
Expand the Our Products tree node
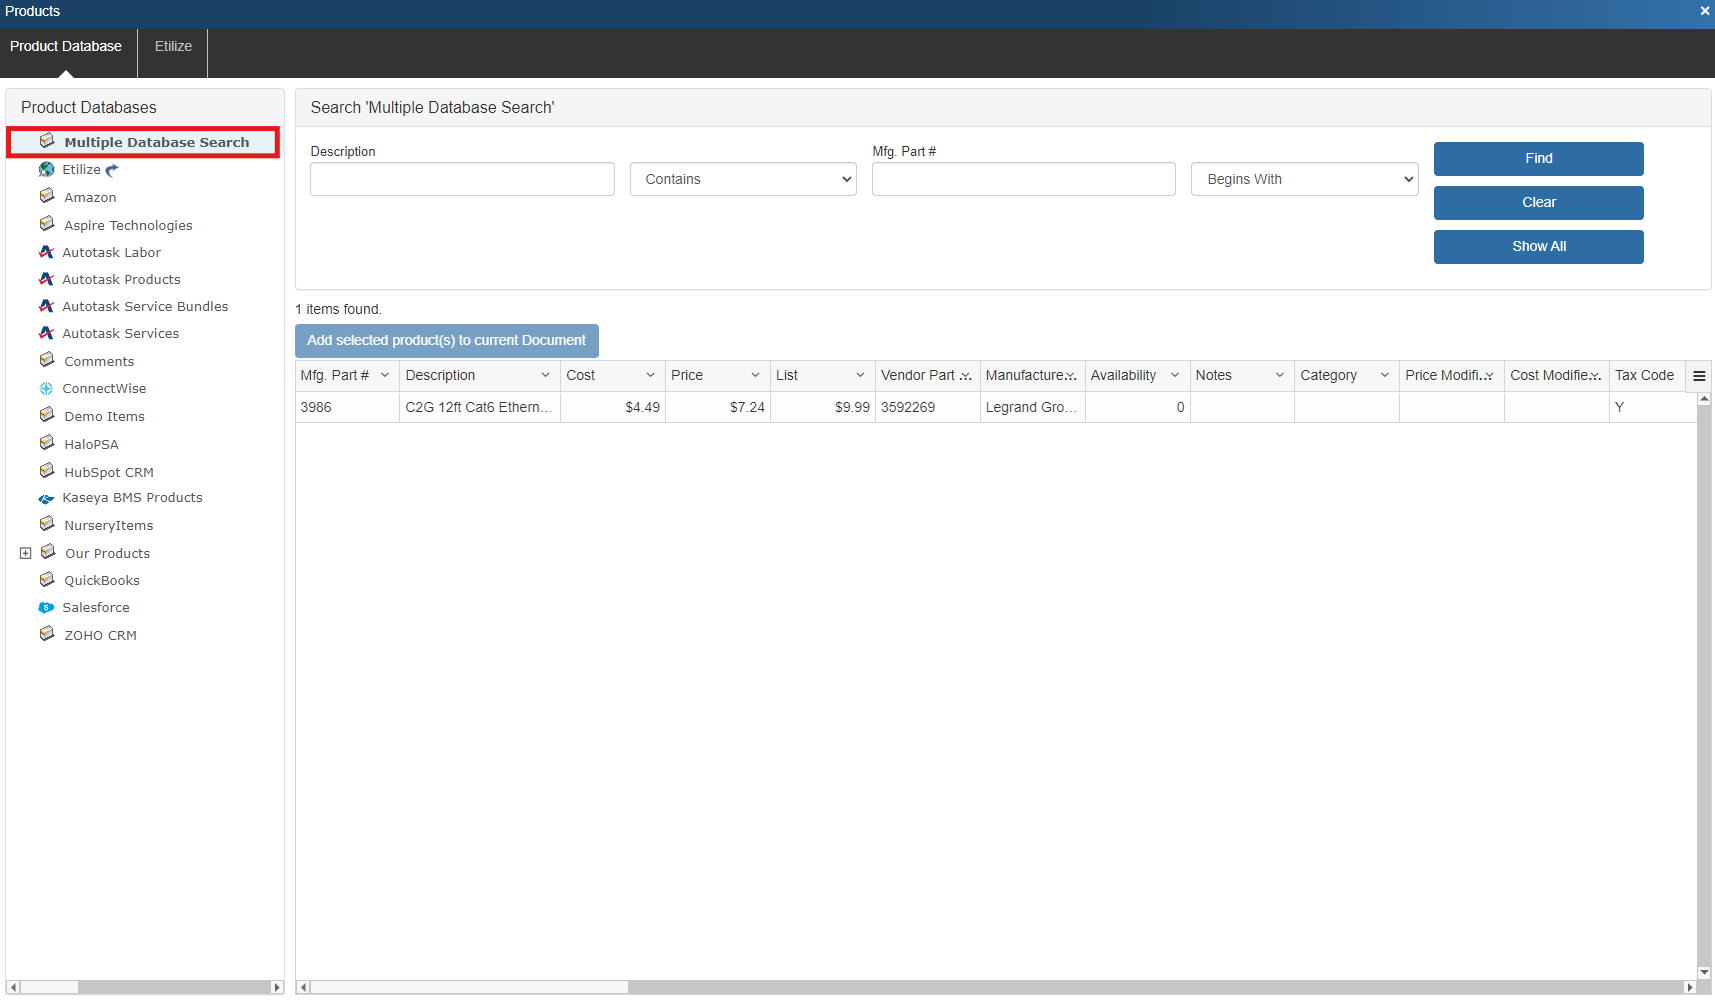click(26, 553)
